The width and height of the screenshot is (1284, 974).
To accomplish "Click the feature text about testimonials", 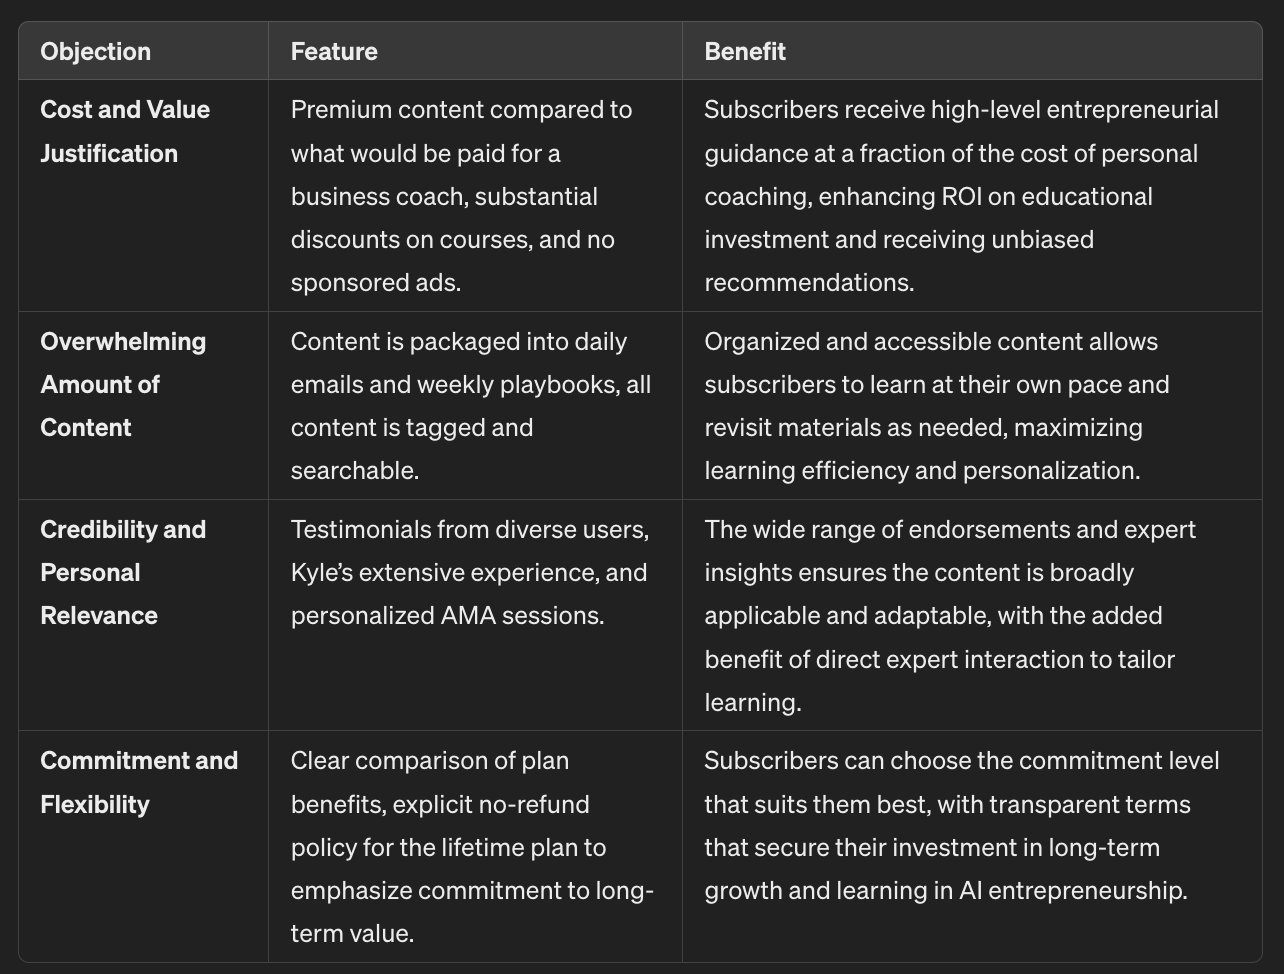I will click(469, 572).
